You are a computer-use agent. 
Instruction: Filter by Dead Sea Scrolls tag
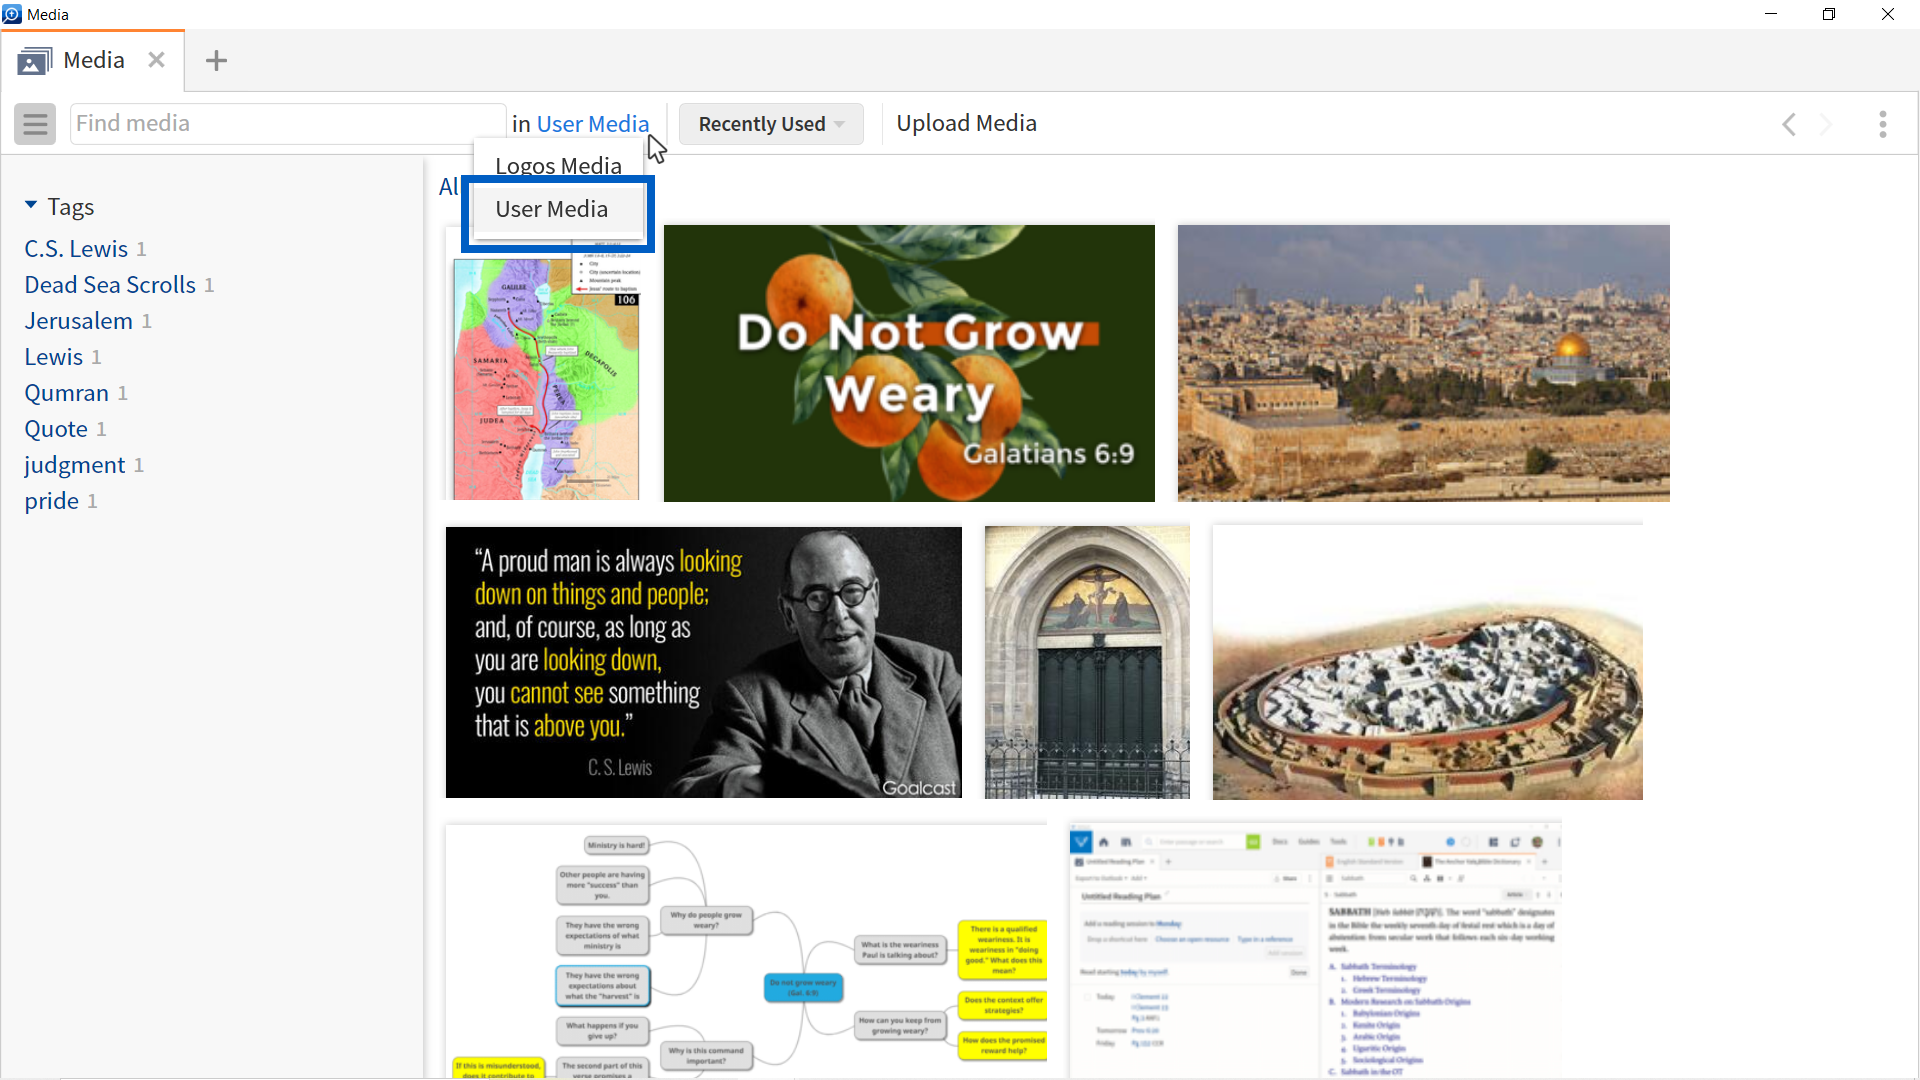110,285
